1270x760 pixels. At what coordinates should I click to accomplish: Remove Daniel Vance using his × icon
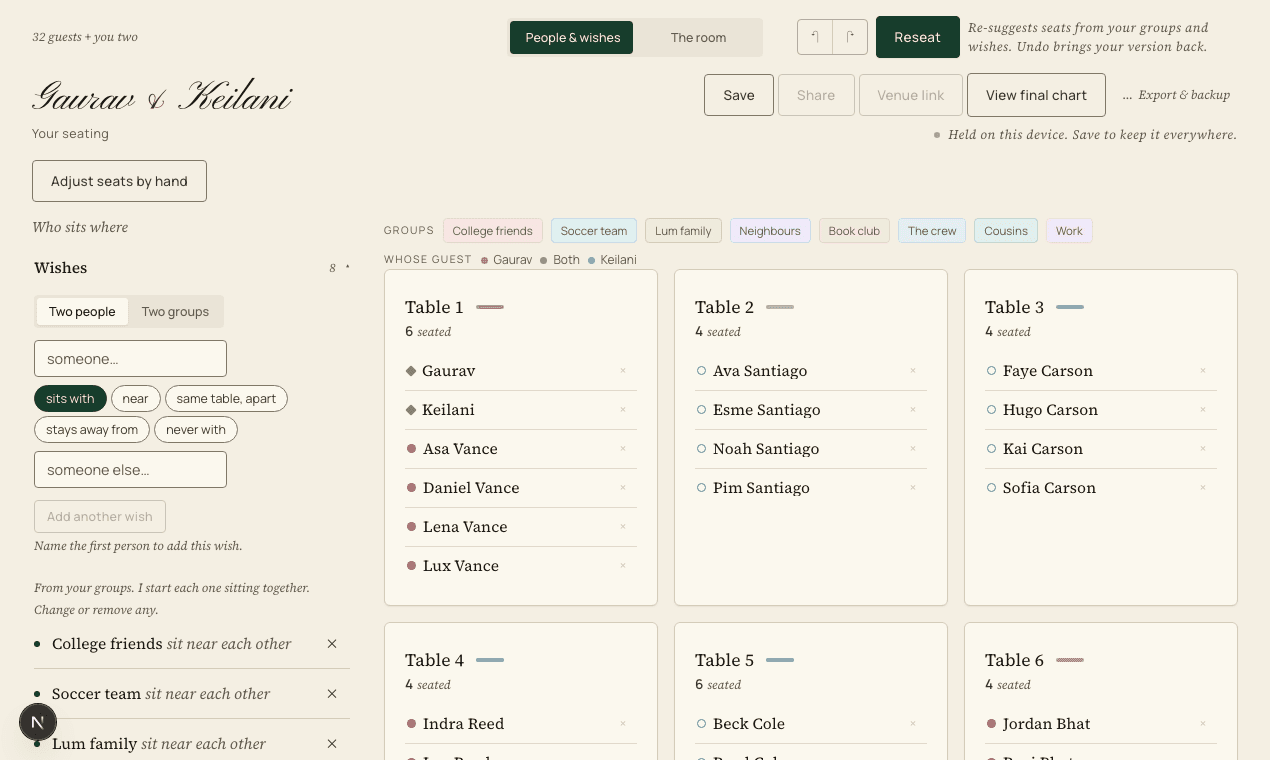[623, 488]
